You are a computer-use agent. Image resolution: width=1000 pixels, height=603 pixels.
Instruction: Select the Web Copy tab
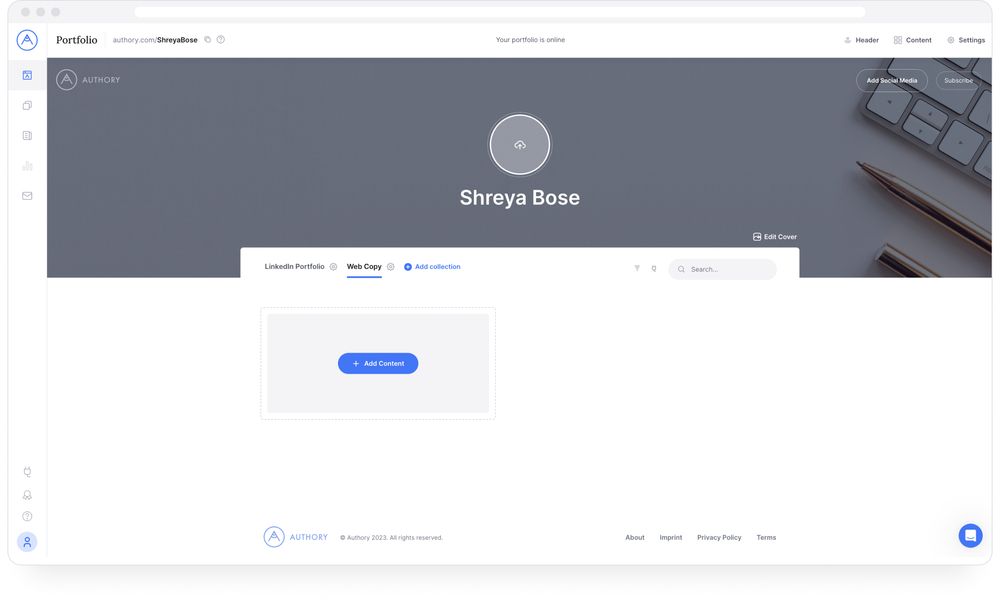[x=363, y=266]
